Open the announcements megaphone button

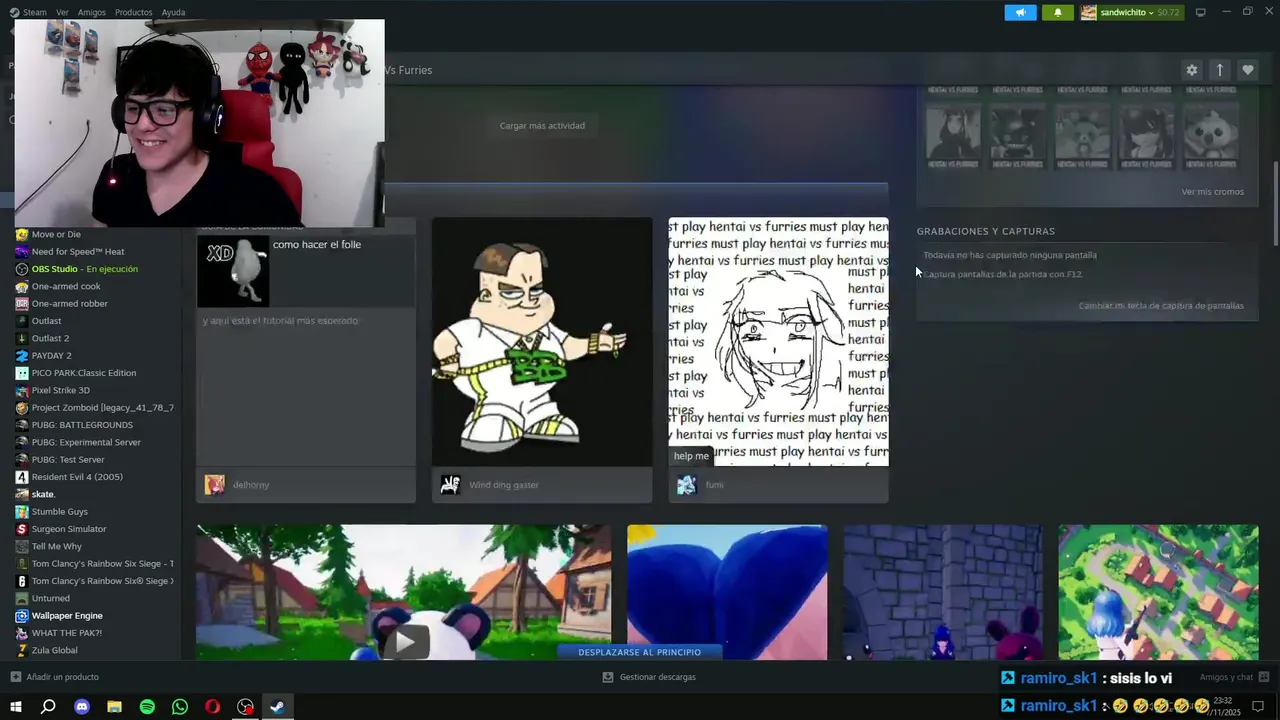1020,12
